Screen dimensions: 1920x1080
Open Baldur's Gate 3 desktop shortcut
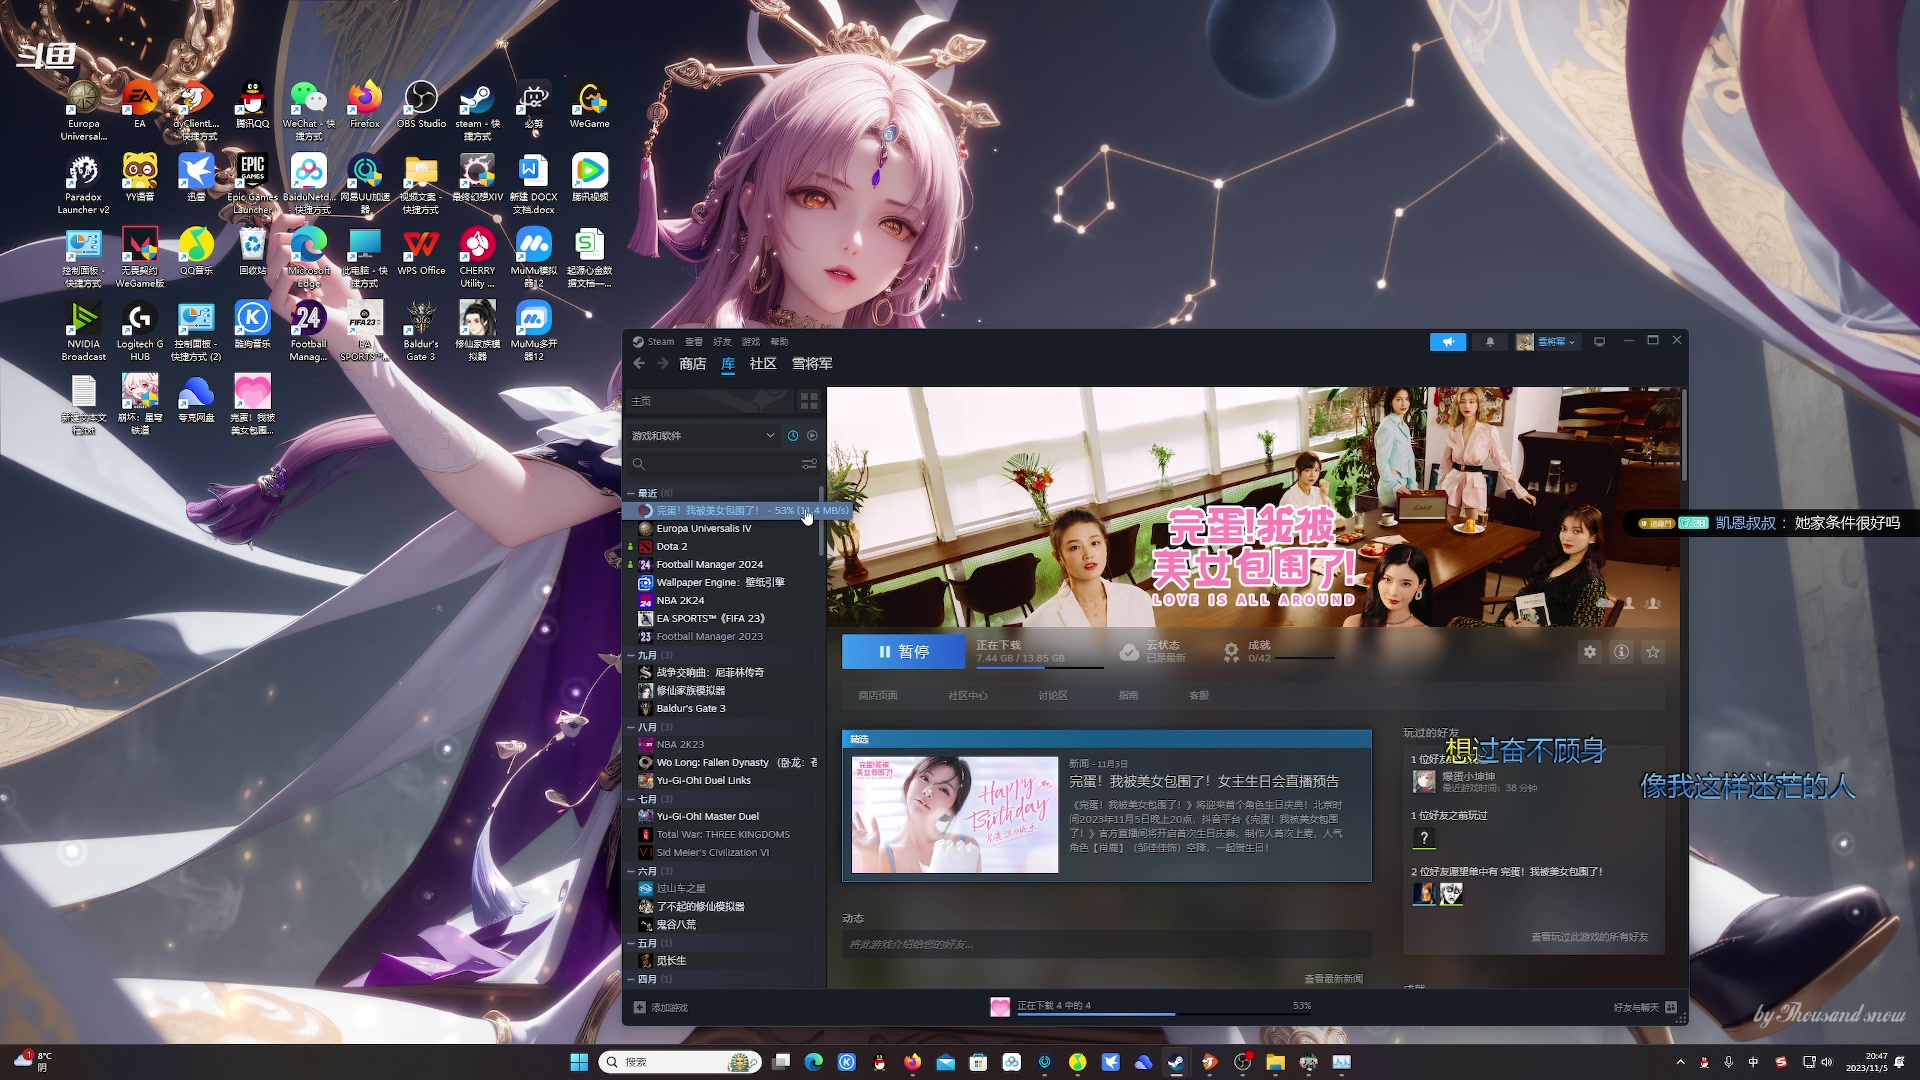click(x=421, y=331)
